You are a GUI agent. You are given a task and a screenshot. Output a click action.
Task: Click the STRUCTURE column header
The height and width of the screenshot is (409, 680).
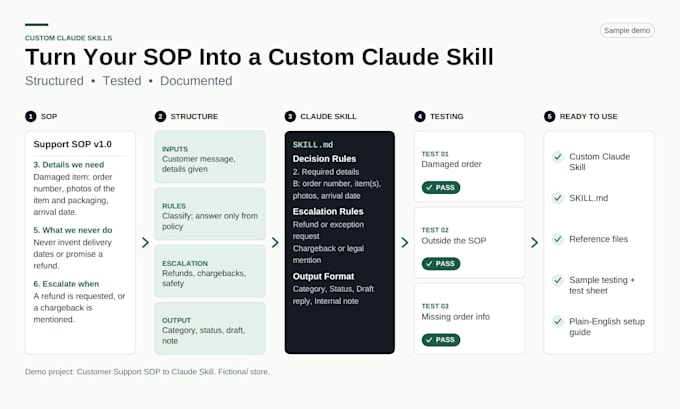194,116
